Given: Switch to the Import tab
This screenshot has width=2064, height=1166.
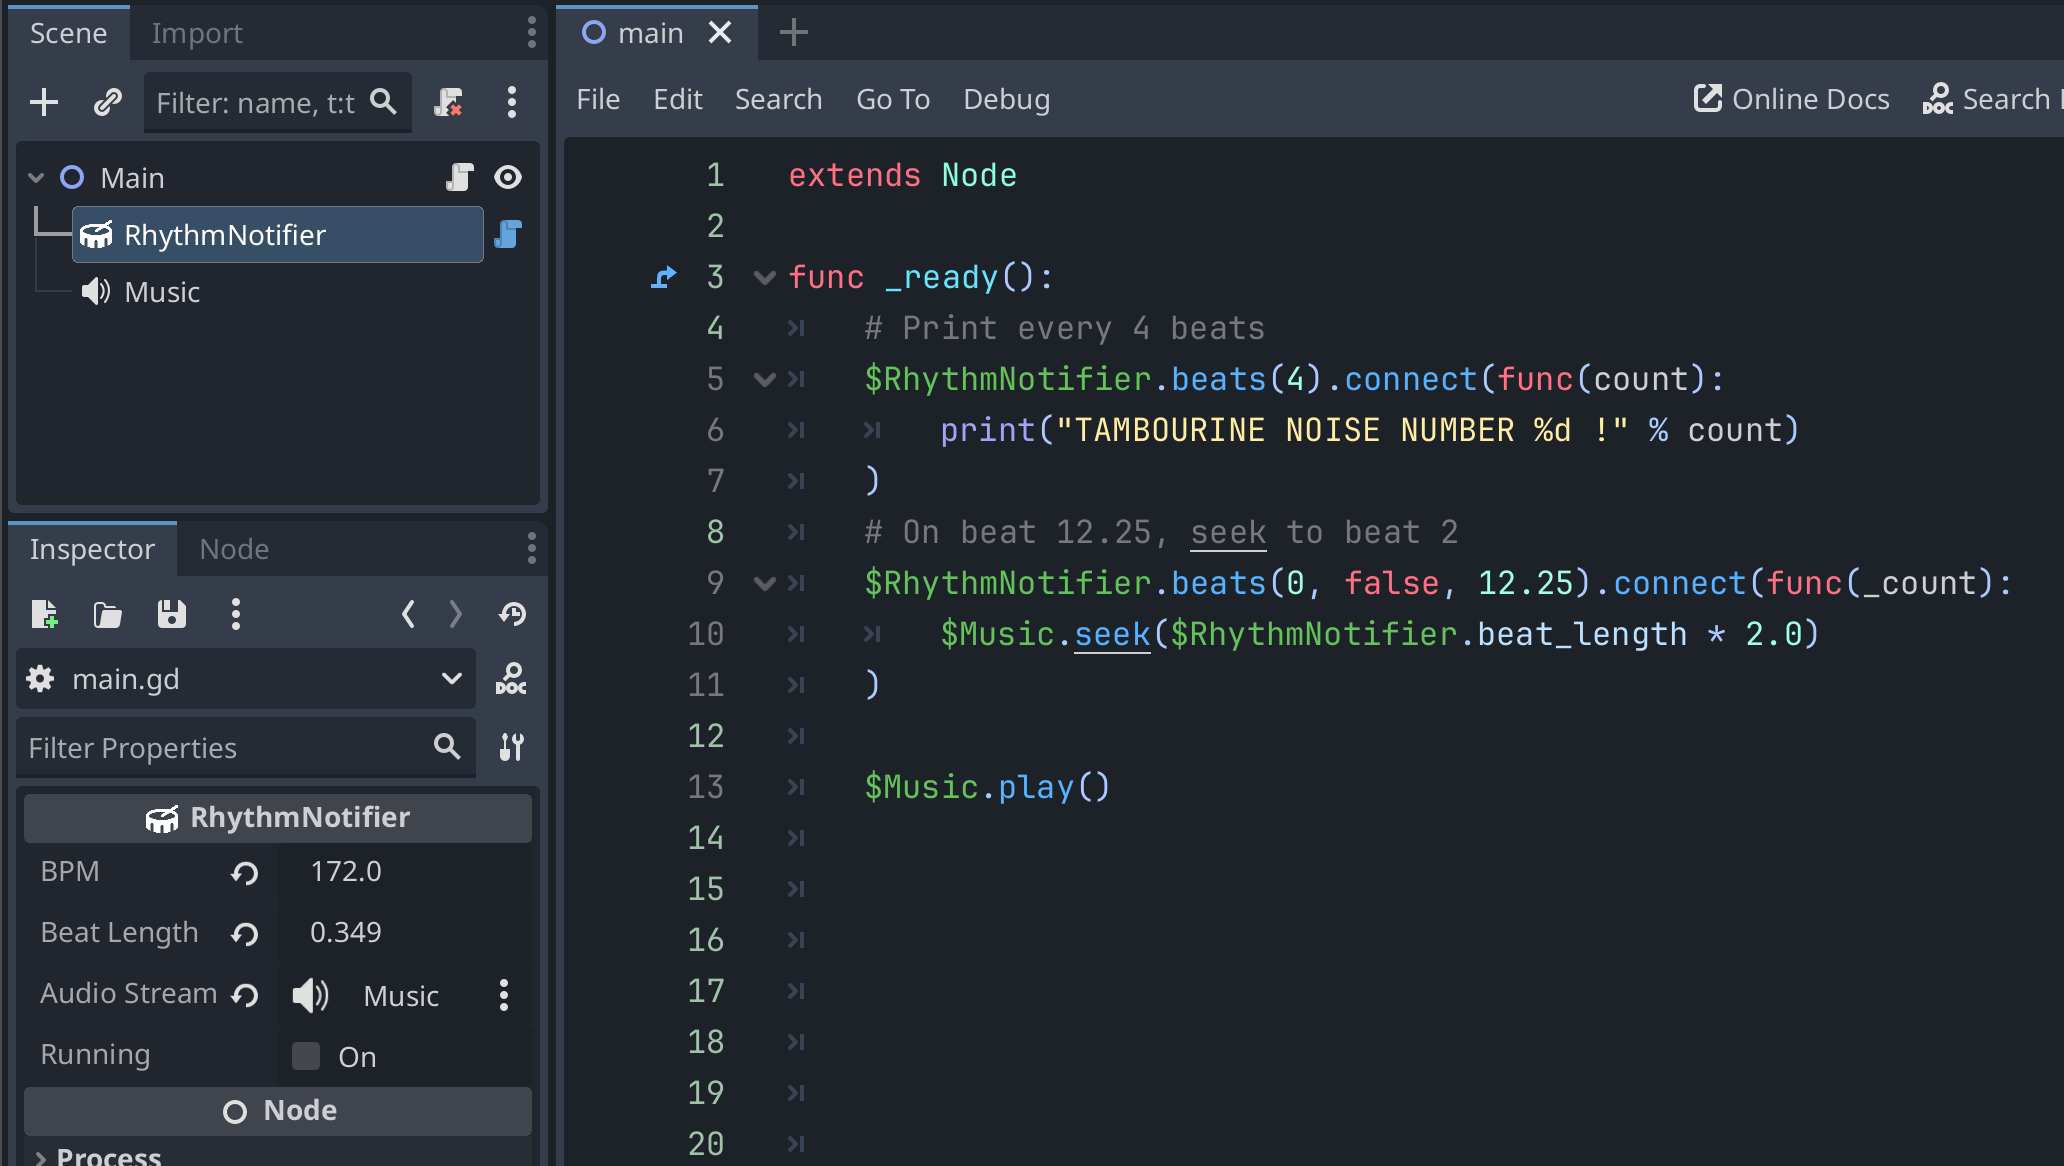Looking at the screenshot, I should coord(197,33).
